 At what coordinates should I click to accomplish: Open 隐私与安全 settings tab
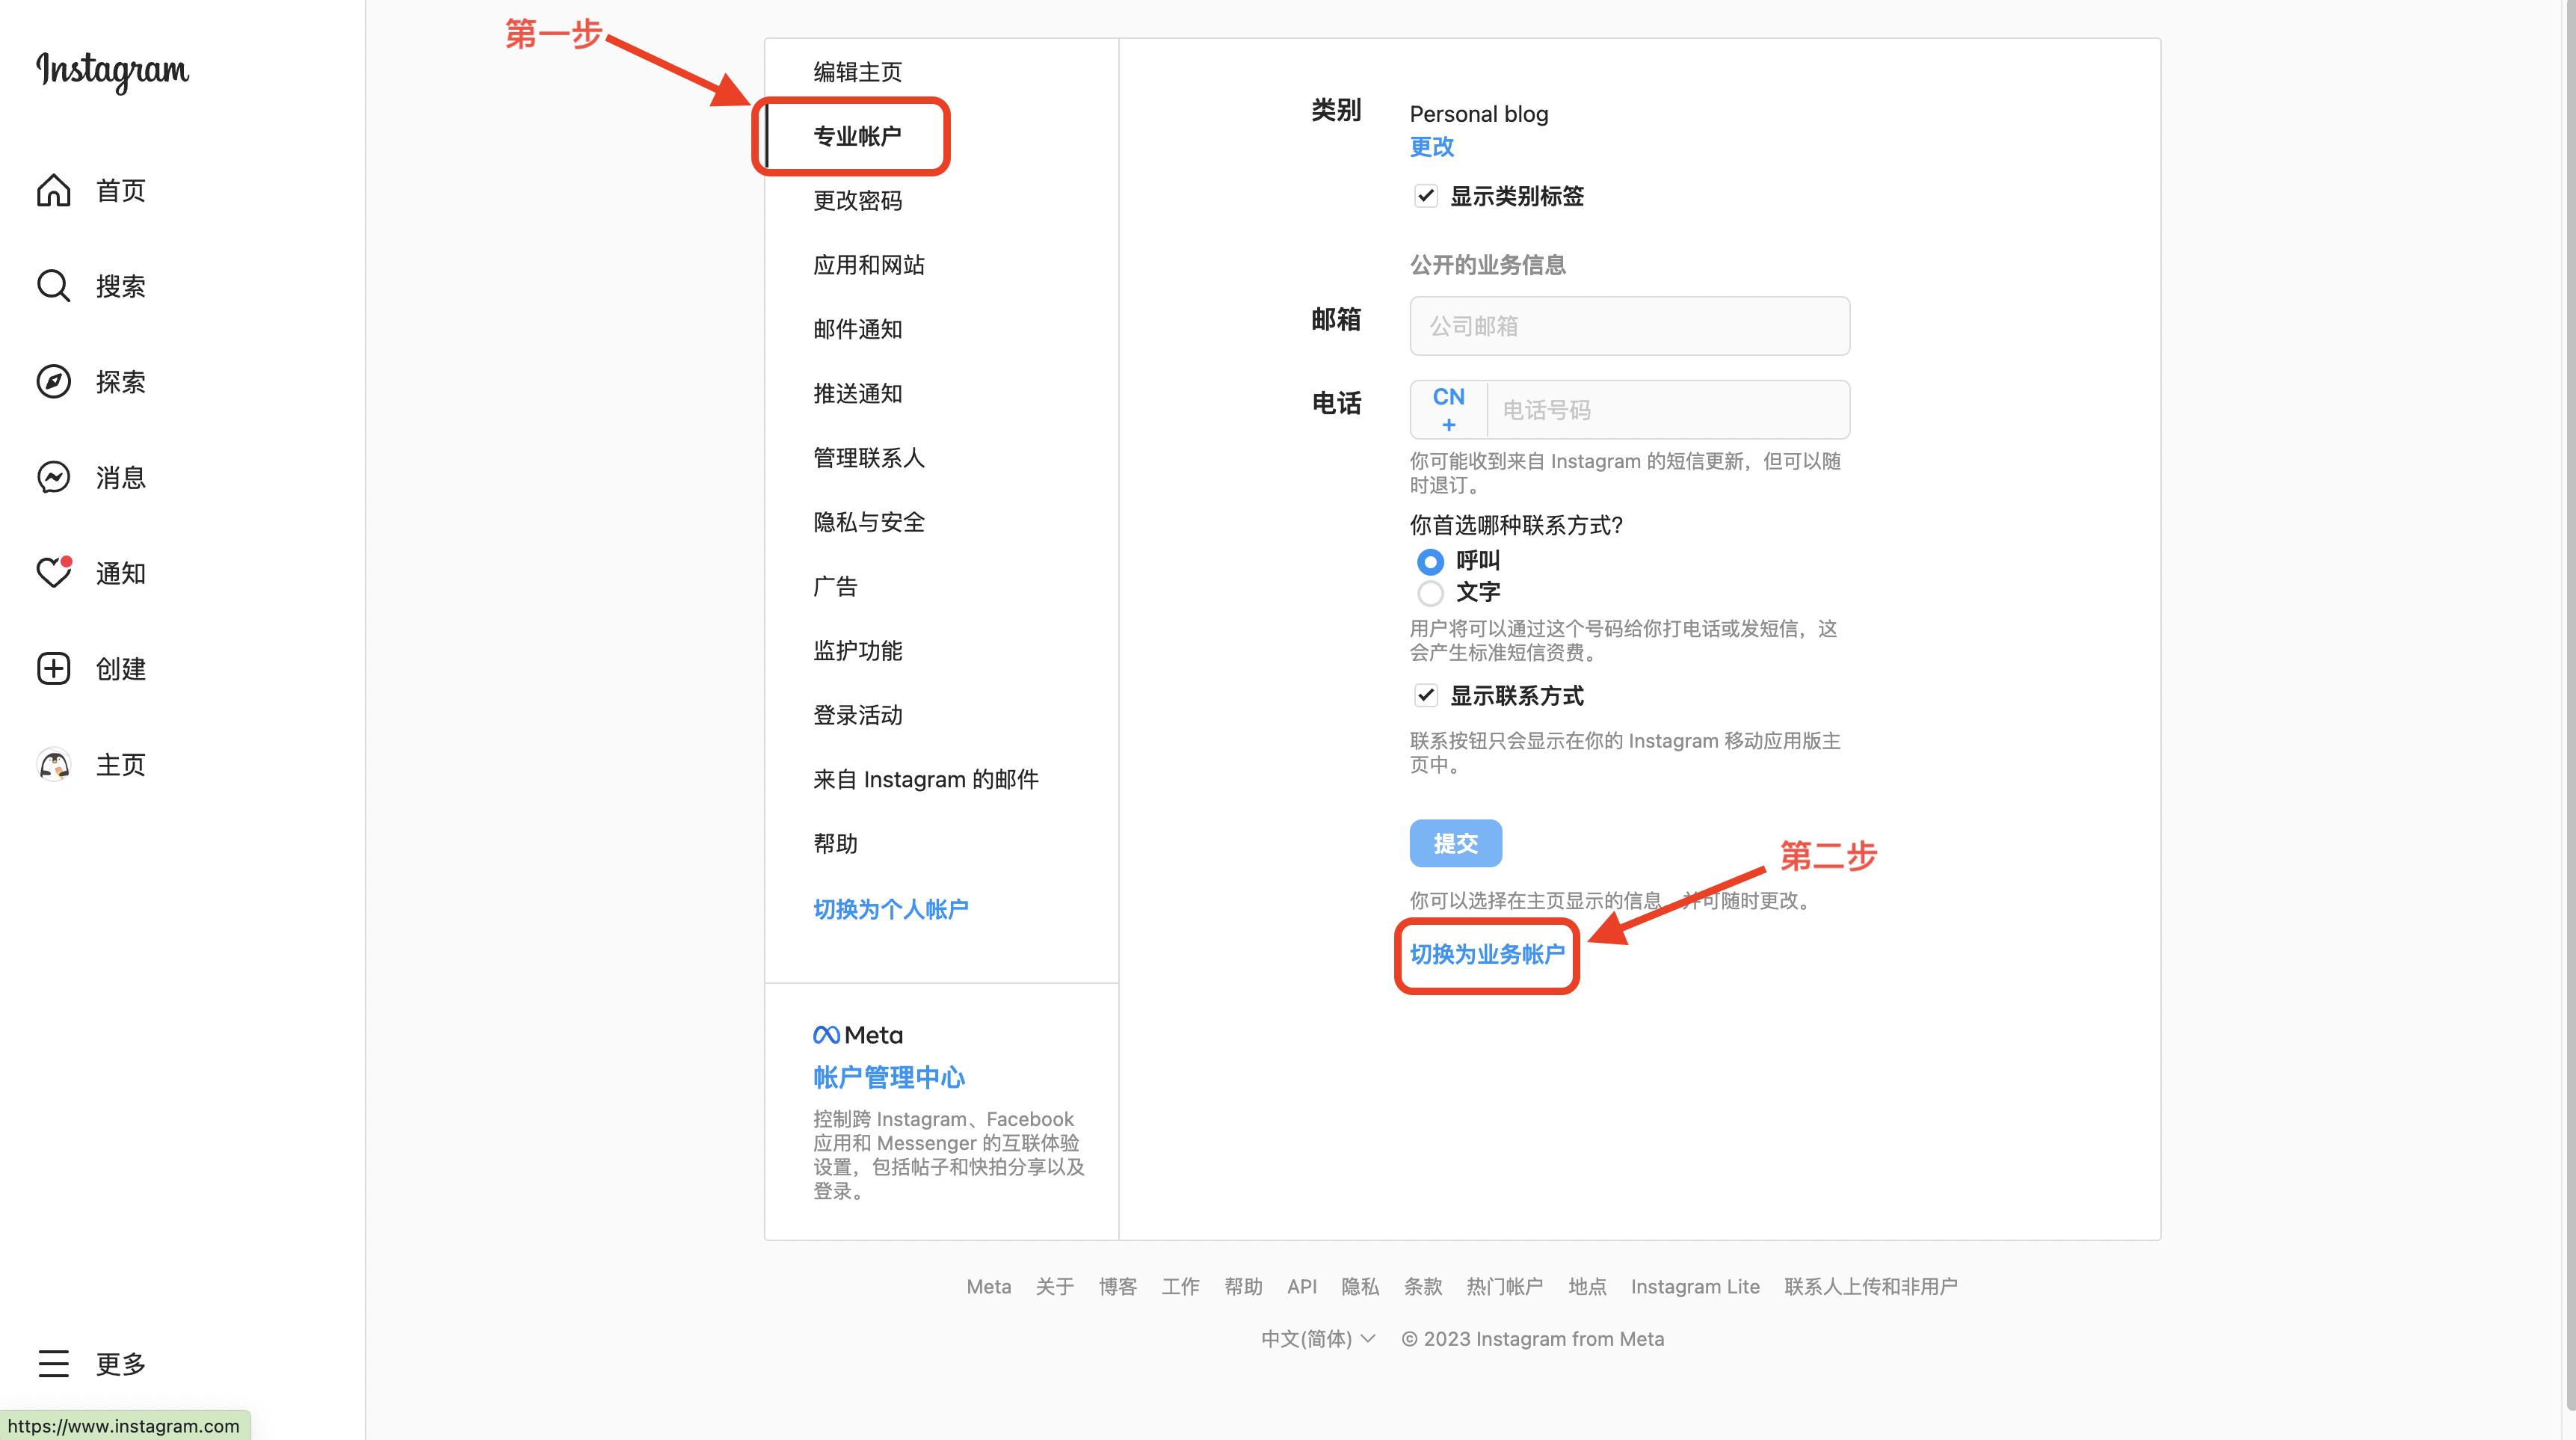941,522
